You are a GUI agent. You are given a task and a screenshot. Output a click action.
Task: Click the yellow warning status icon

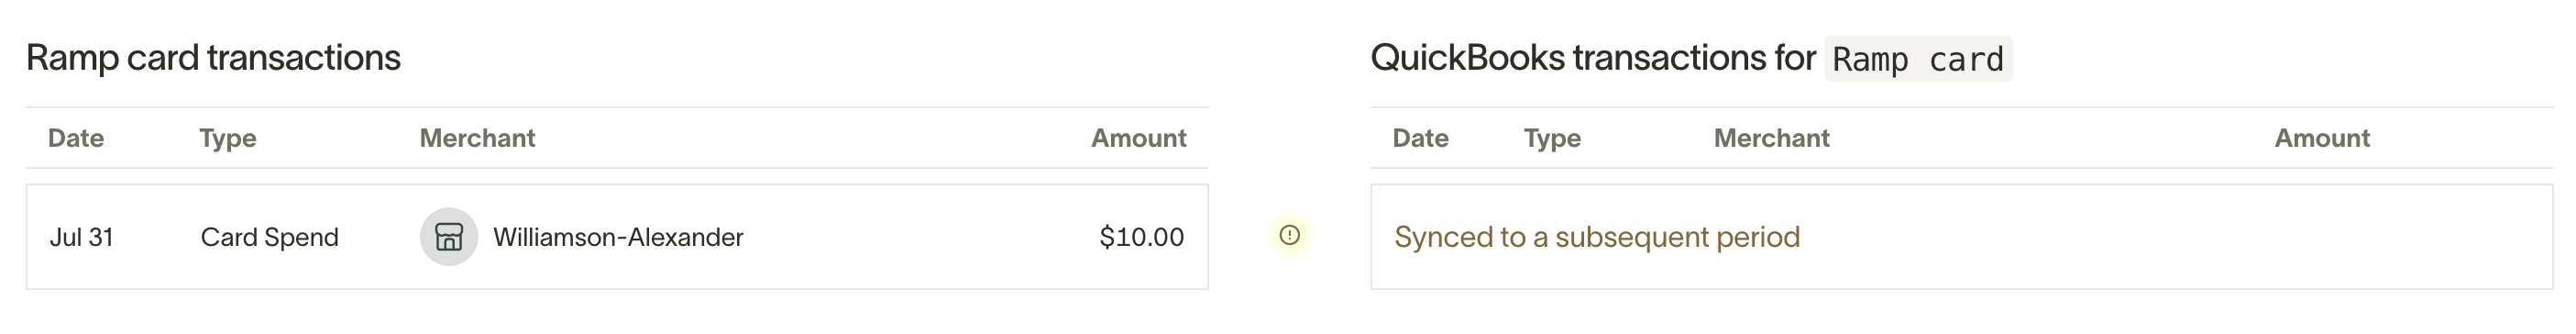pos(1290,235)
